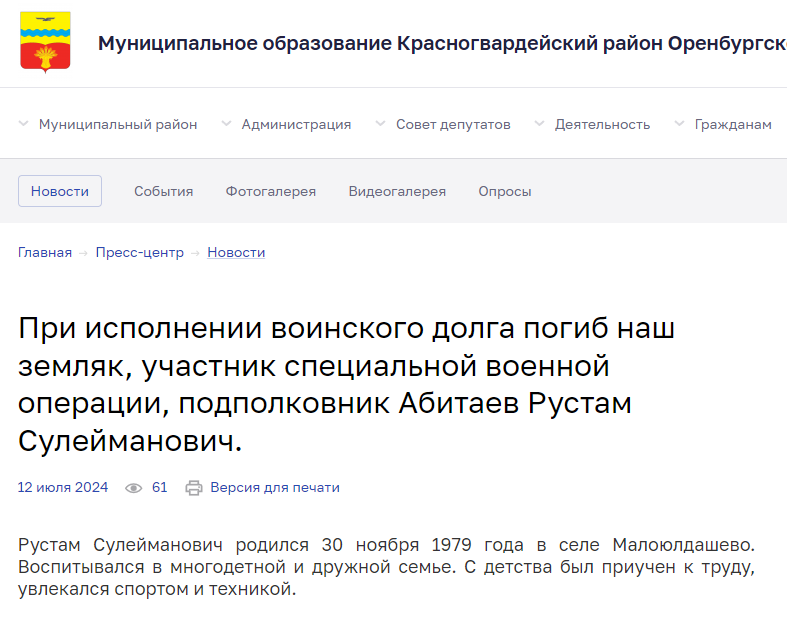
Task: Expand the Администрация menu chevron
Action: pos(226,124)
